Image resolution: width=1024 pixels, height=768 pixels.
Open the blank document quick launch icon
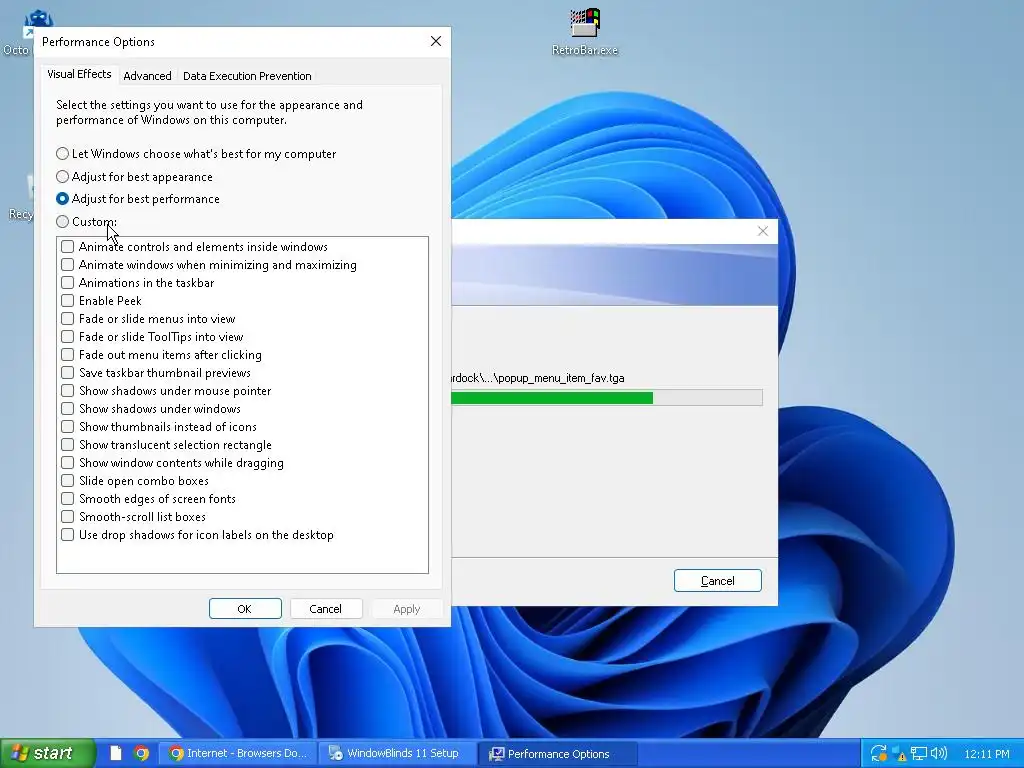(116, 753)
